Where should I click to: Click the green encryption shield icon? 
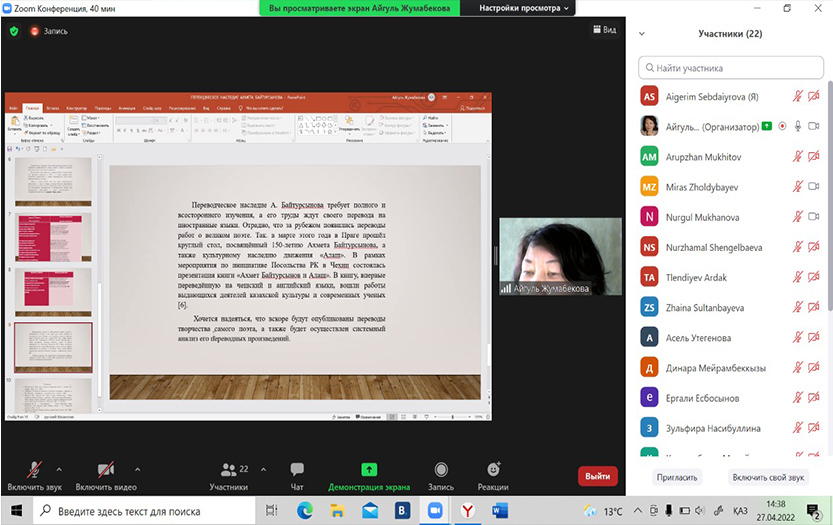click(14, 31)
